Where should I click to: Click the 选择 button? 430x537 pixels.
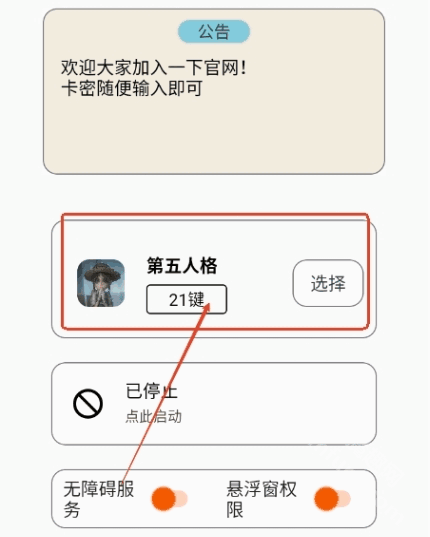coord(328,283)
